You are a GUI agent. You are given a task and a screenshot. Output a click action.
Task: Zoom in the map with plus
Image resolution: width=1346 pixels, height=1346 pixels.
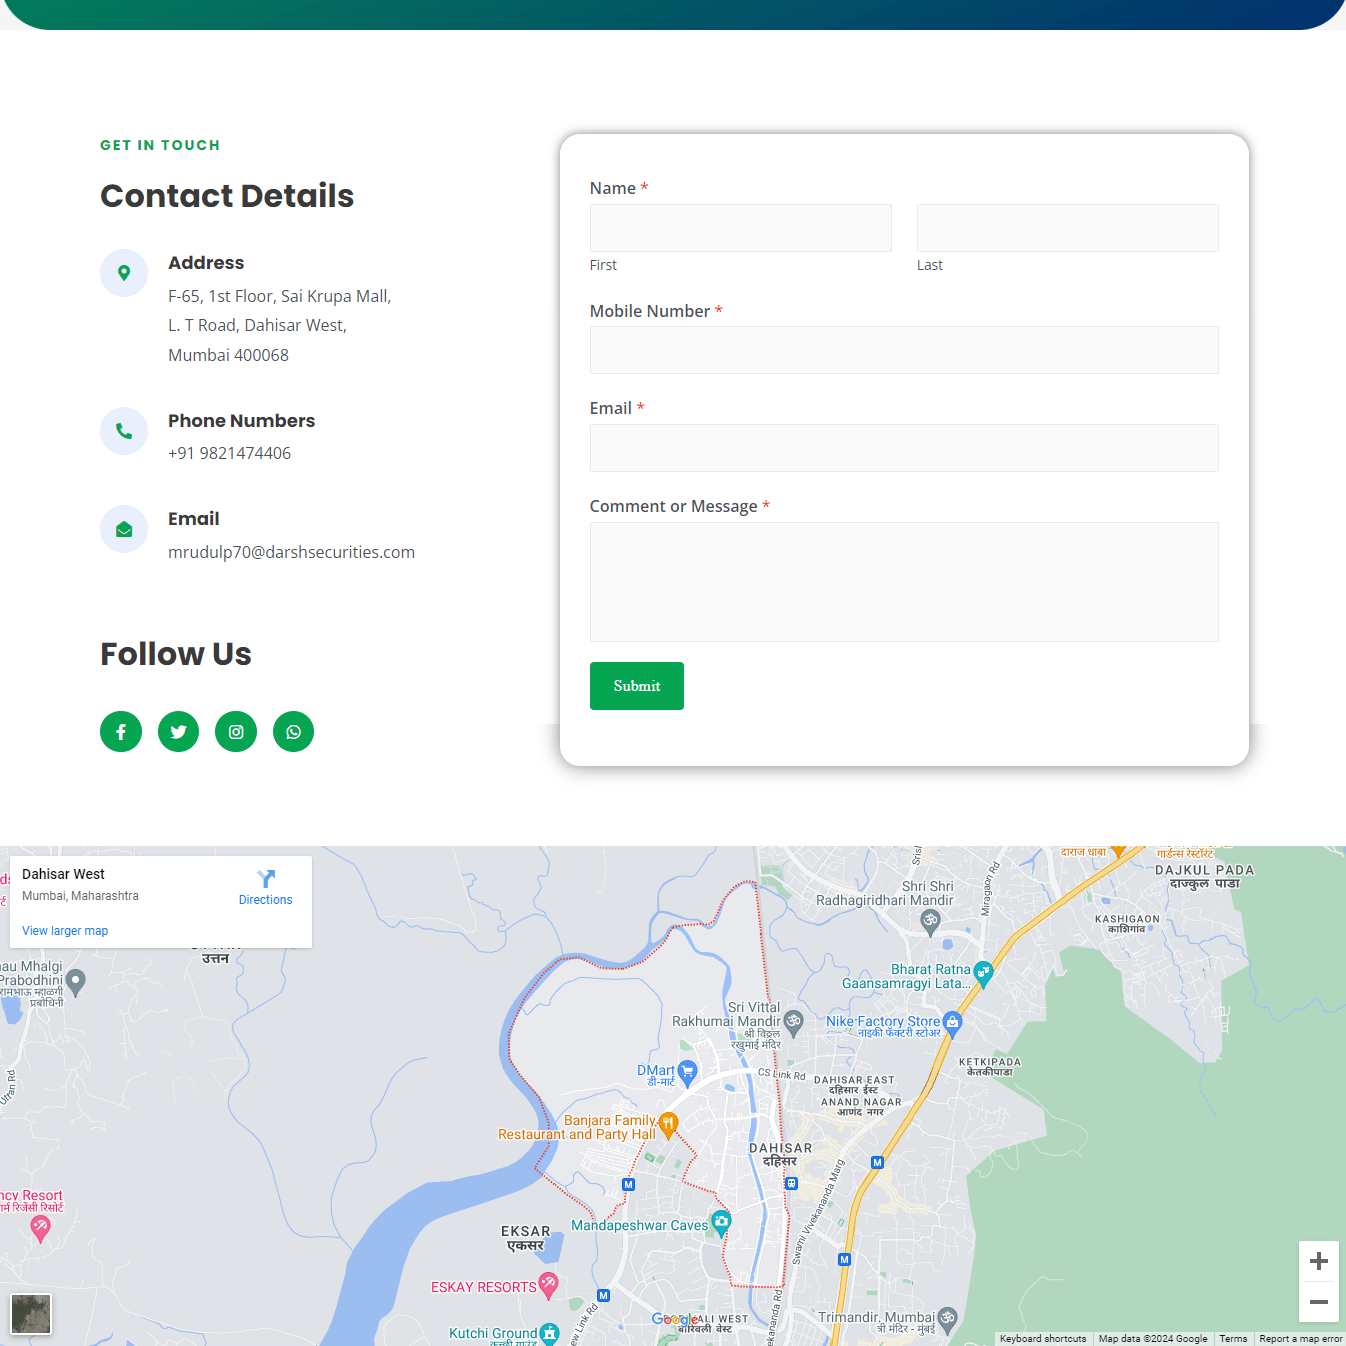1318,1261
